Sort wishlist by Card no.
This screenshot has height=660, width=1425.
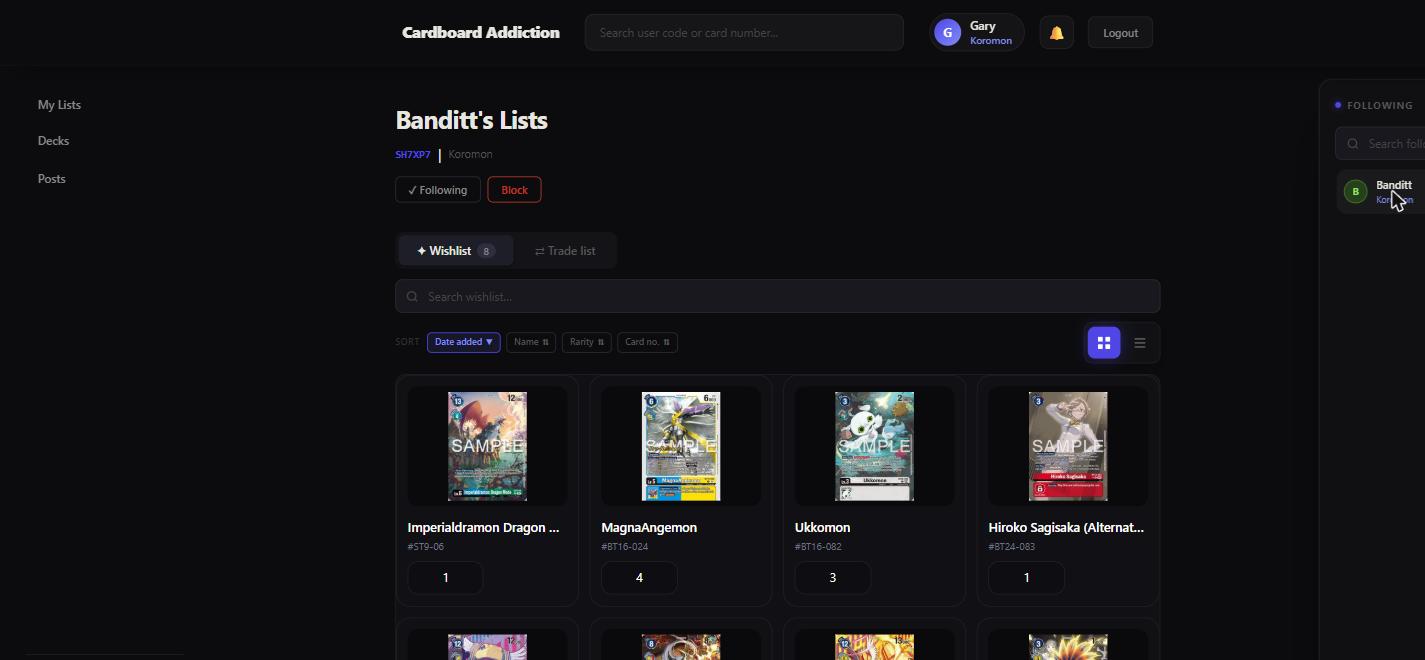coord(647,342)
